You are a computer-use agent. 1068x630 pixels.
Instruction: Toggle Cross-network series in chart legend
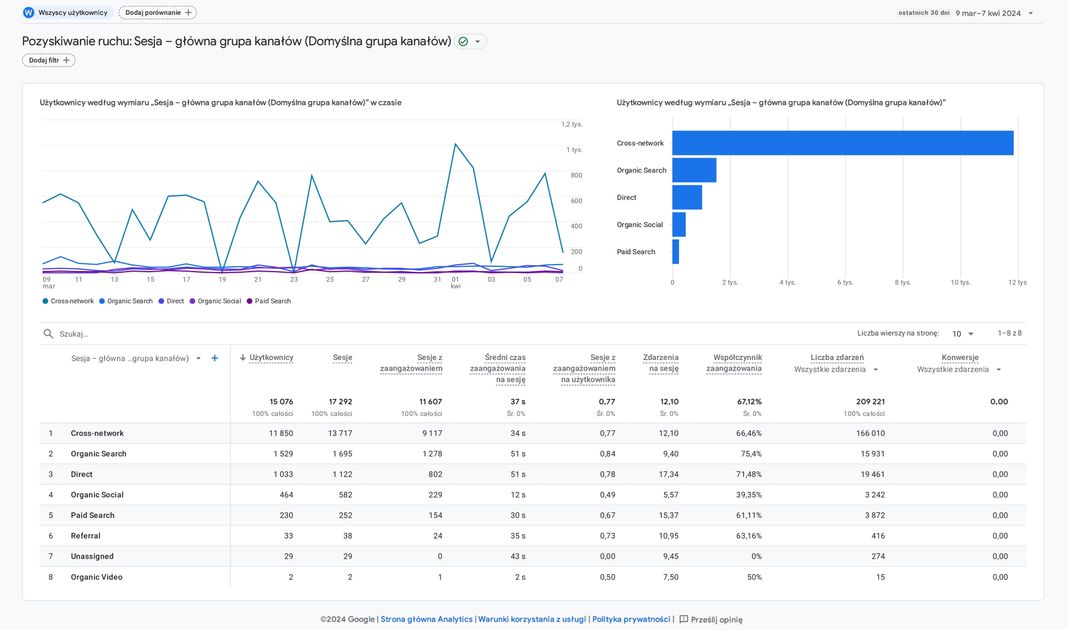[68, 301]
